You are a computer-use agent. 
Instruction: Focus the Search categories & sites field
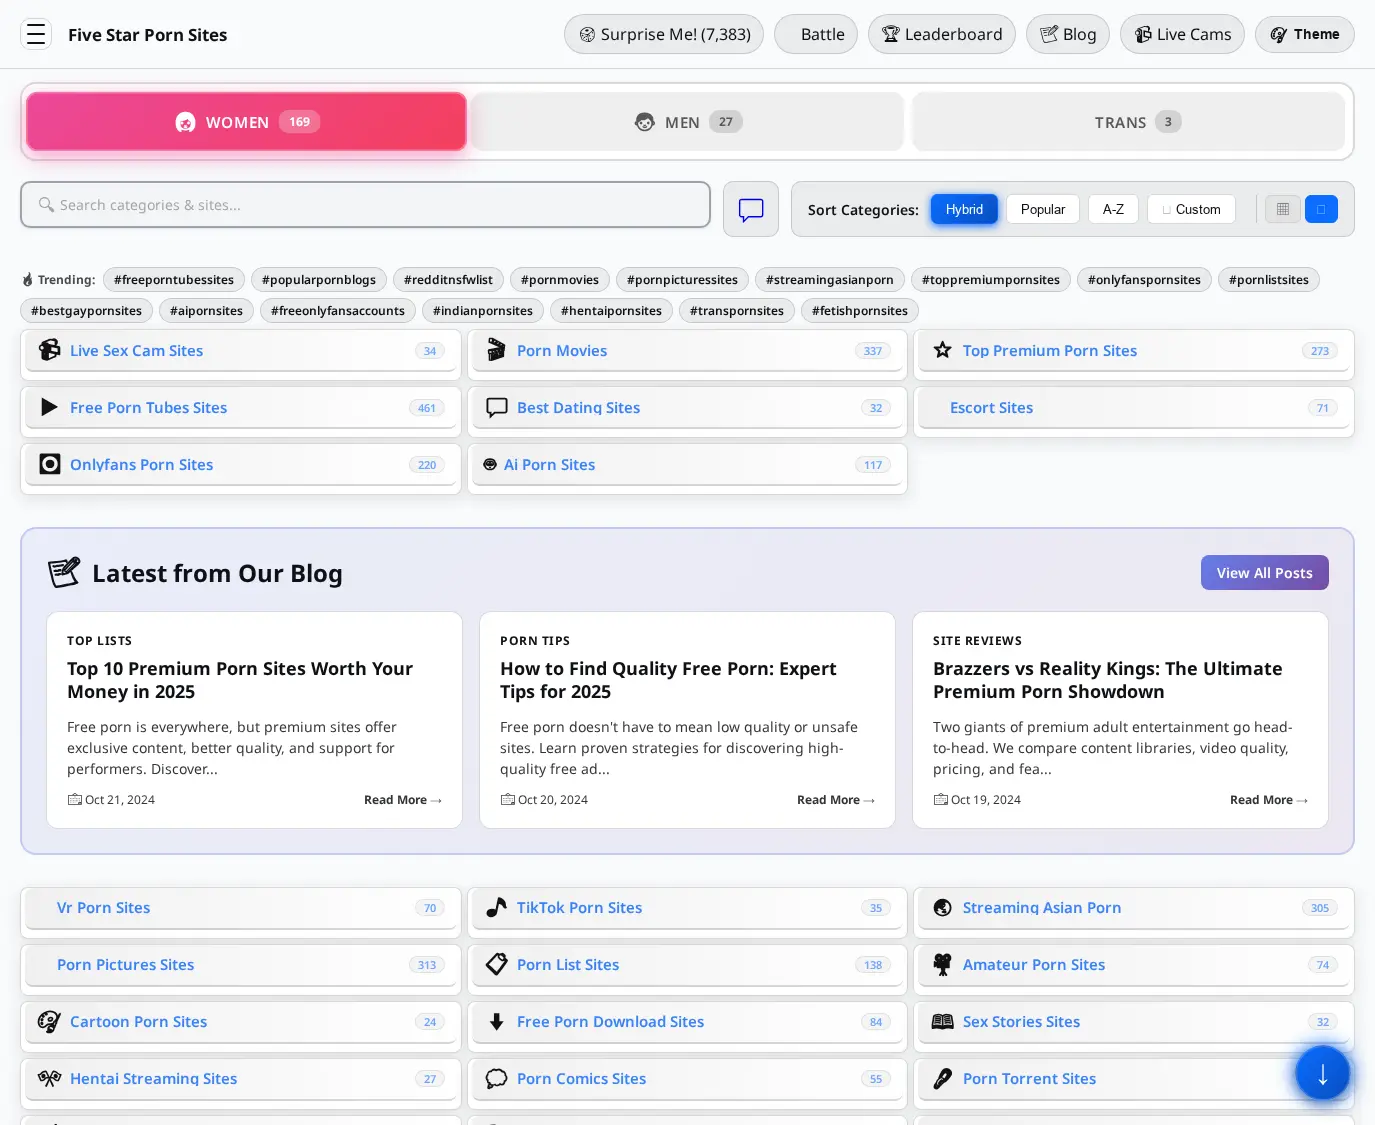click(365, 205)
